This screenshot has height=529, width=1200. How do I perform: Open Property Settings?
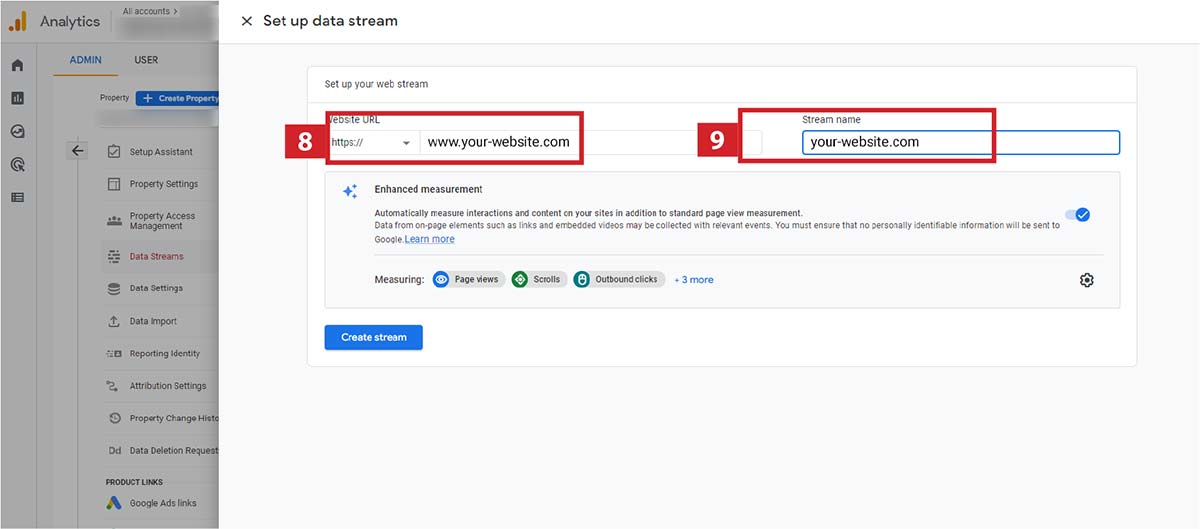coord(164,184)
